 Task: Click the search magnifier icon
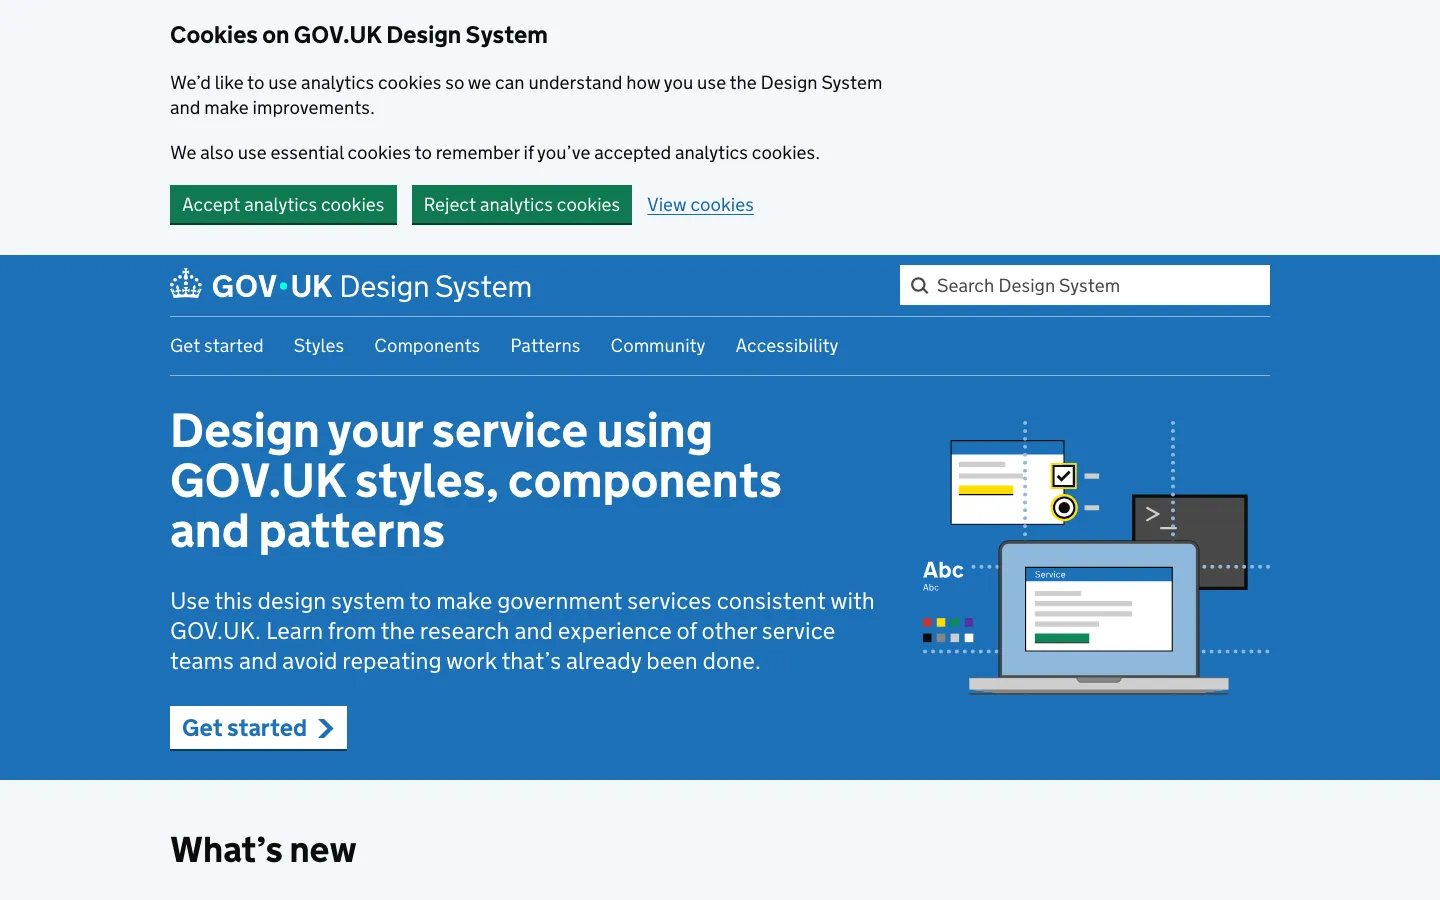919,286
